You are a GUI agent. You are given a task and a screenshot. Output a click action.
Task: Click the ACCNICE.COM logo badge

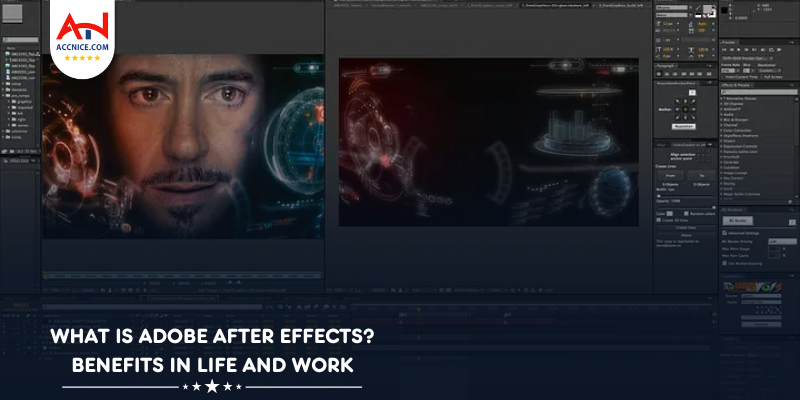82,38
